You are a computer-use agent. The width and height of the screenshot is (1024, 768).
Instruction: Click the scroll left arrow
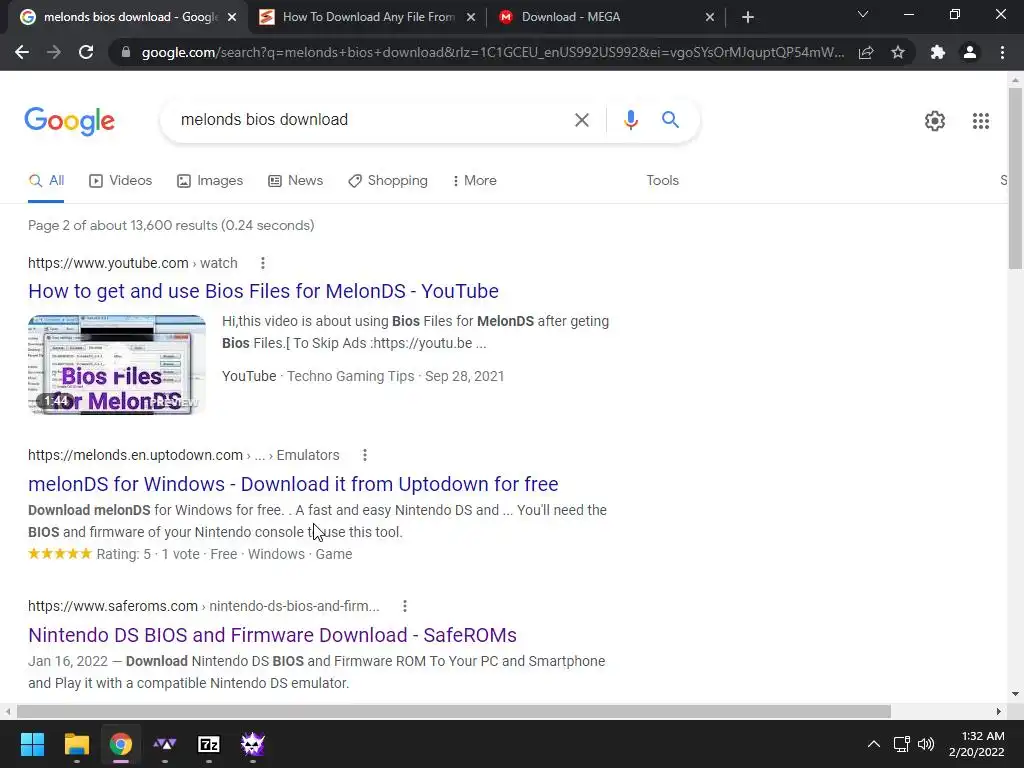7,711
